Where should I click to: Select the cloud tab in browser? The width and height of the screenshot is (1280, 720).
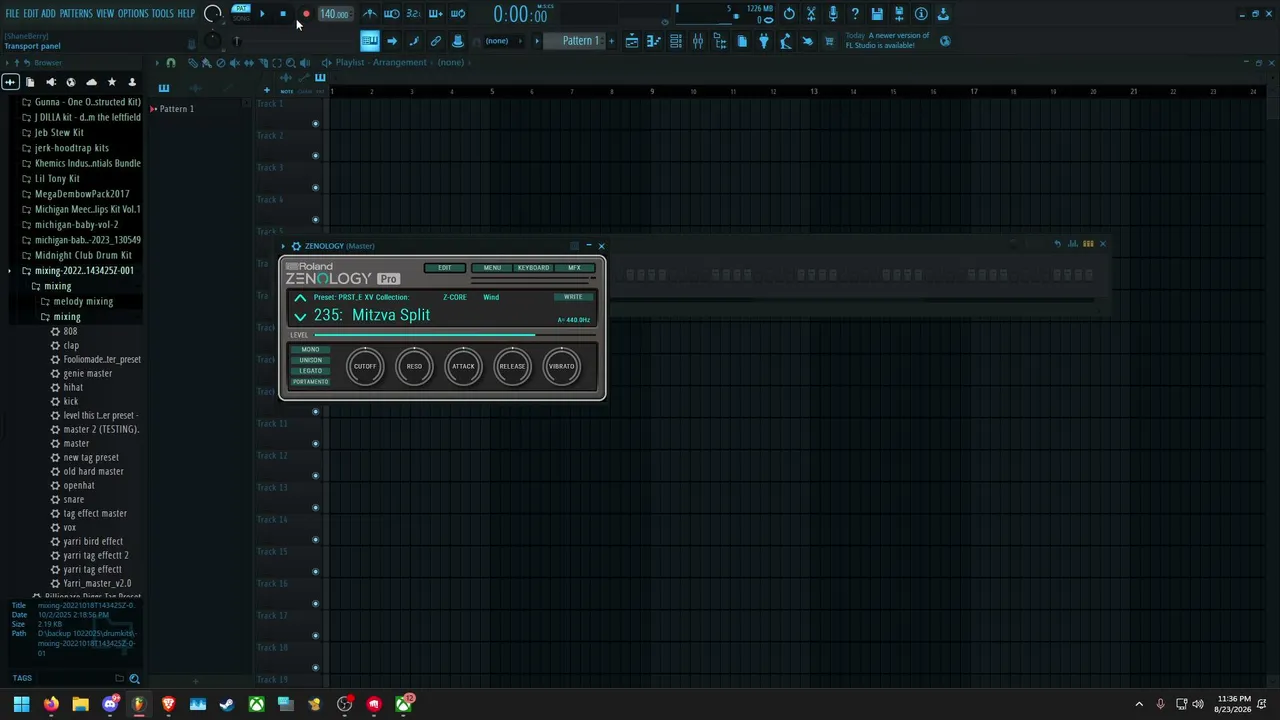point(91,82)
